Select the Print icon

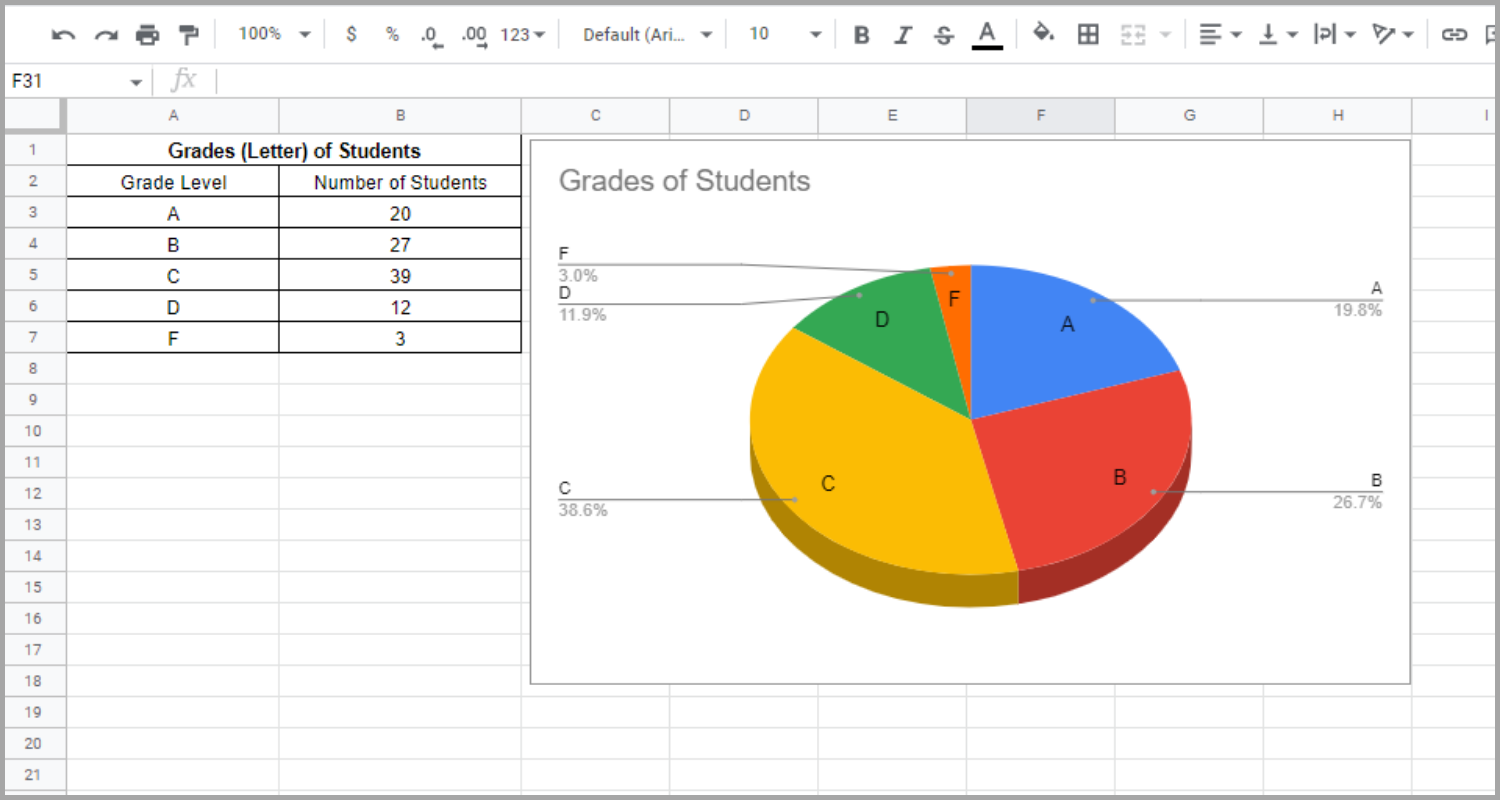tap(148, 33)
